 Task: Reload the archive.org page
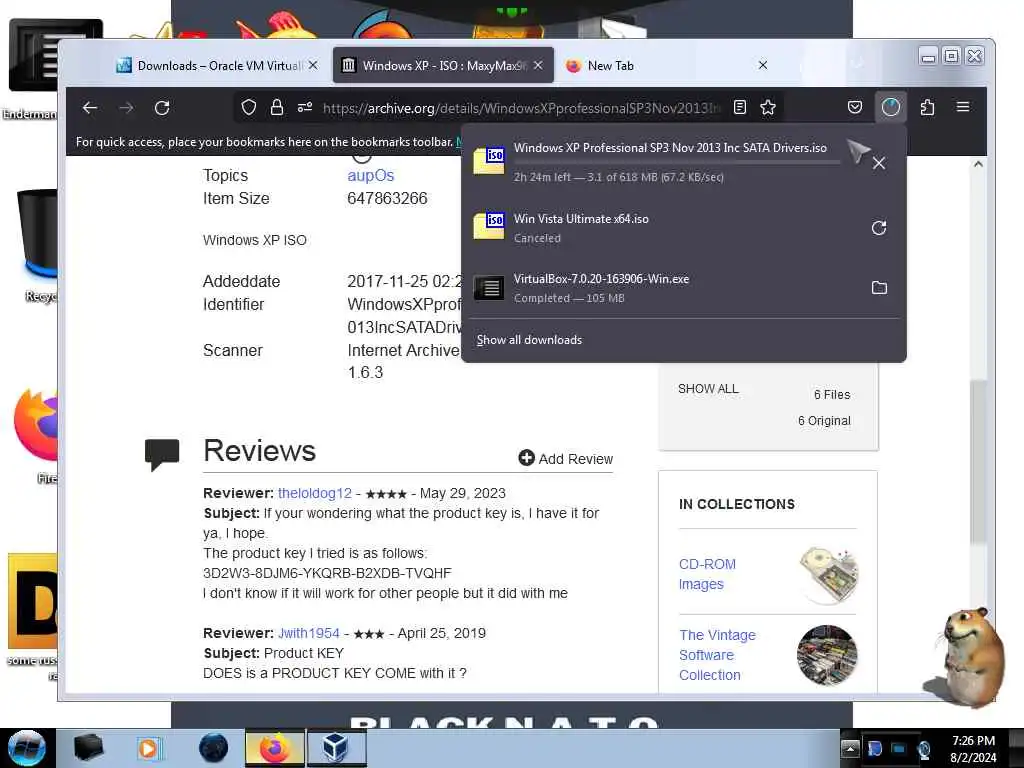162,108
